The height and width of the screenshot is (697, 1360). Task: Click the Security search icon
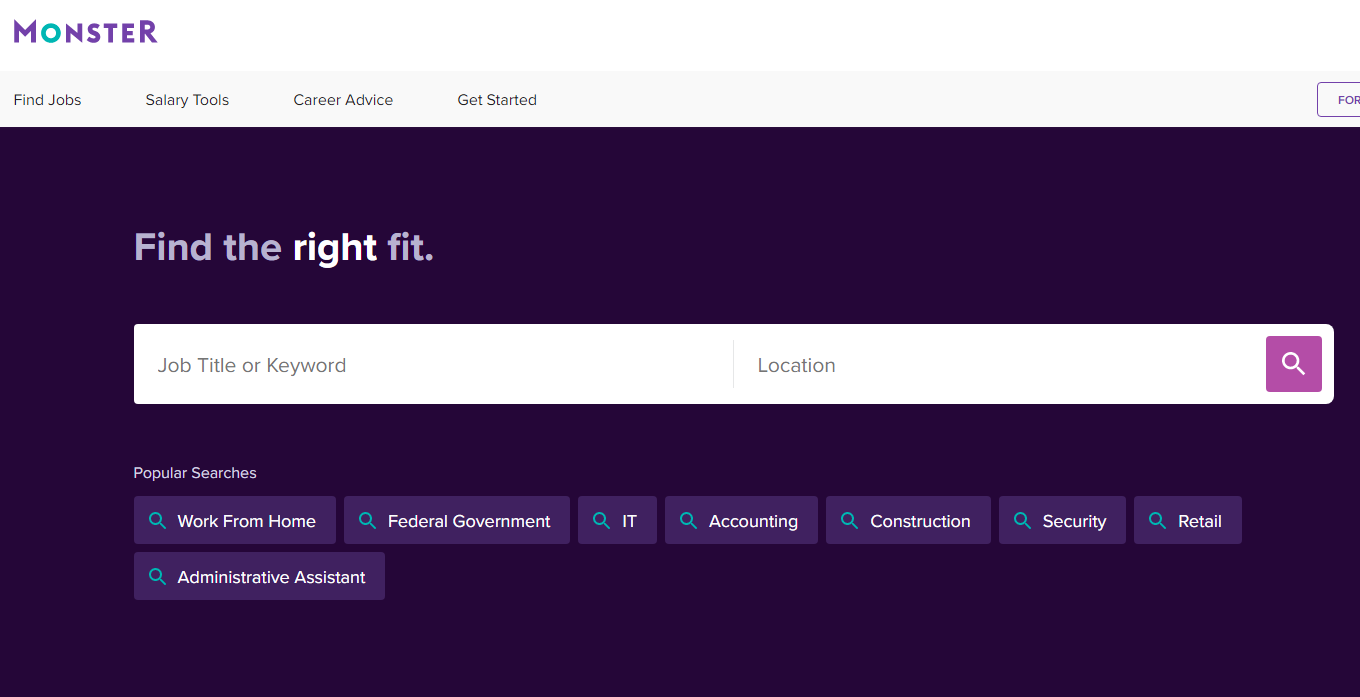[1022, 521]
